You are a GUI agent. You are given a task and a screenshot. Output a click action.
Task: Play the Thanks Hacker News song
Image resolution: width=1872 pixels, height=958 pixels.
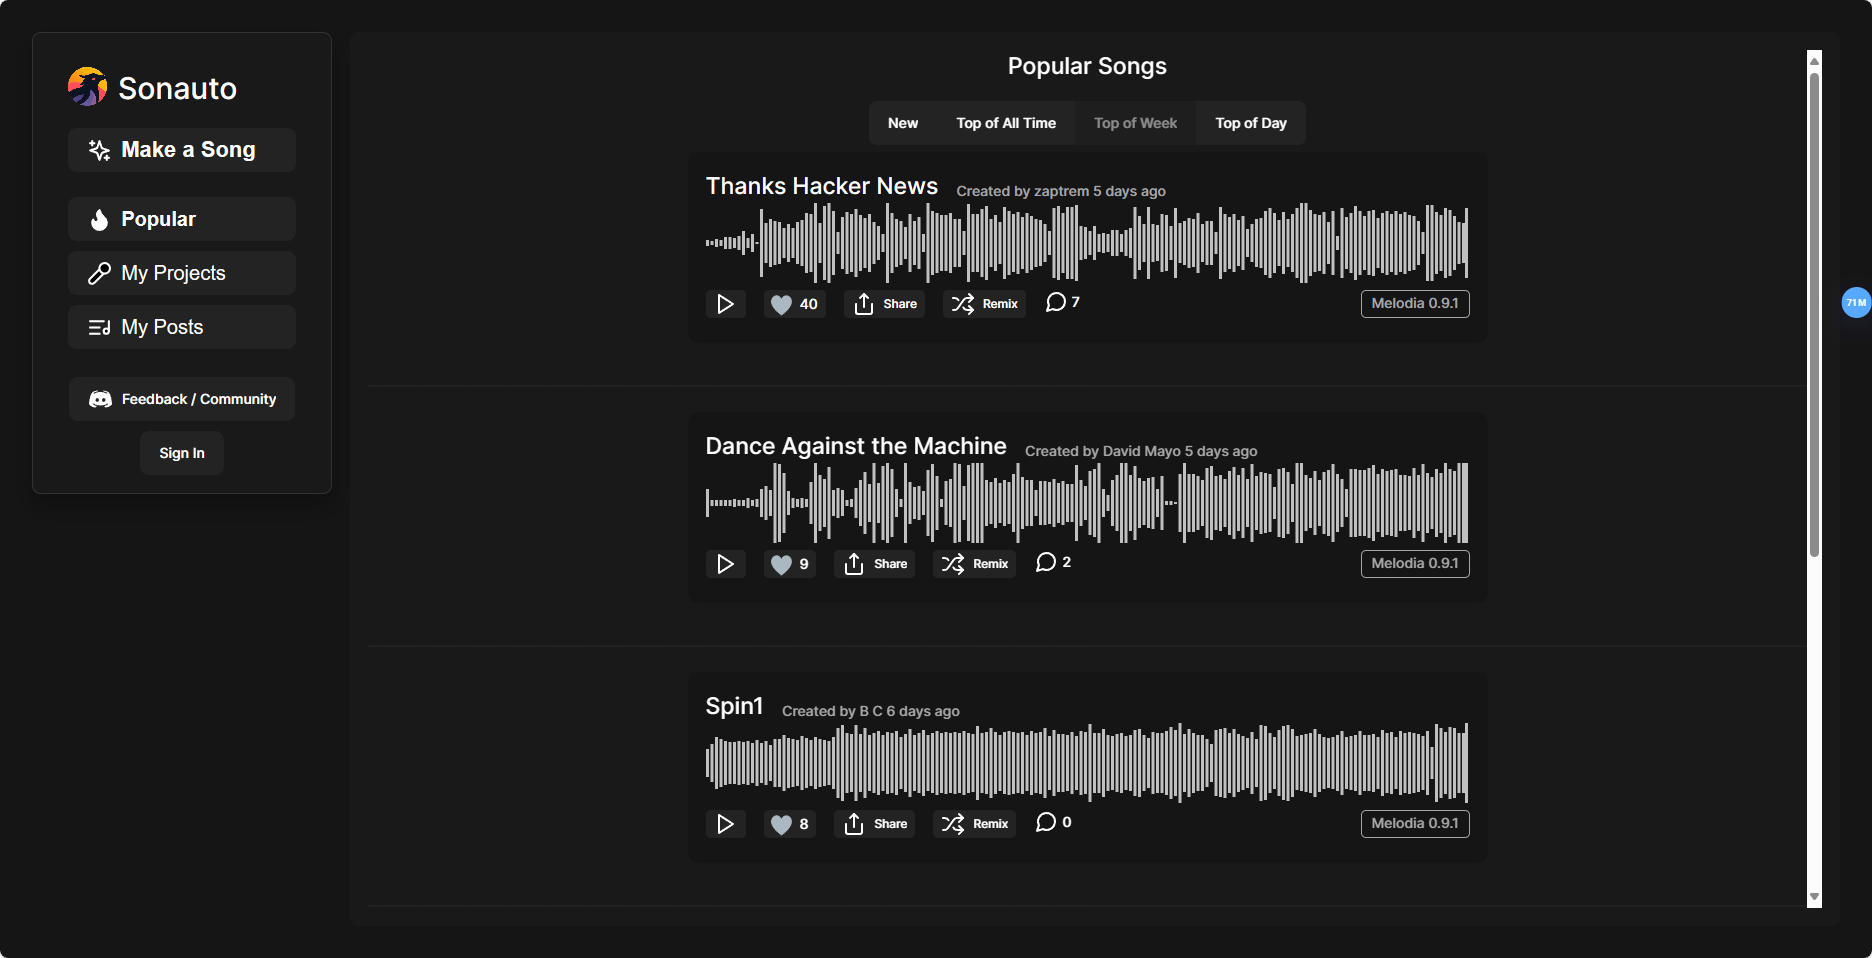(725, 304)
